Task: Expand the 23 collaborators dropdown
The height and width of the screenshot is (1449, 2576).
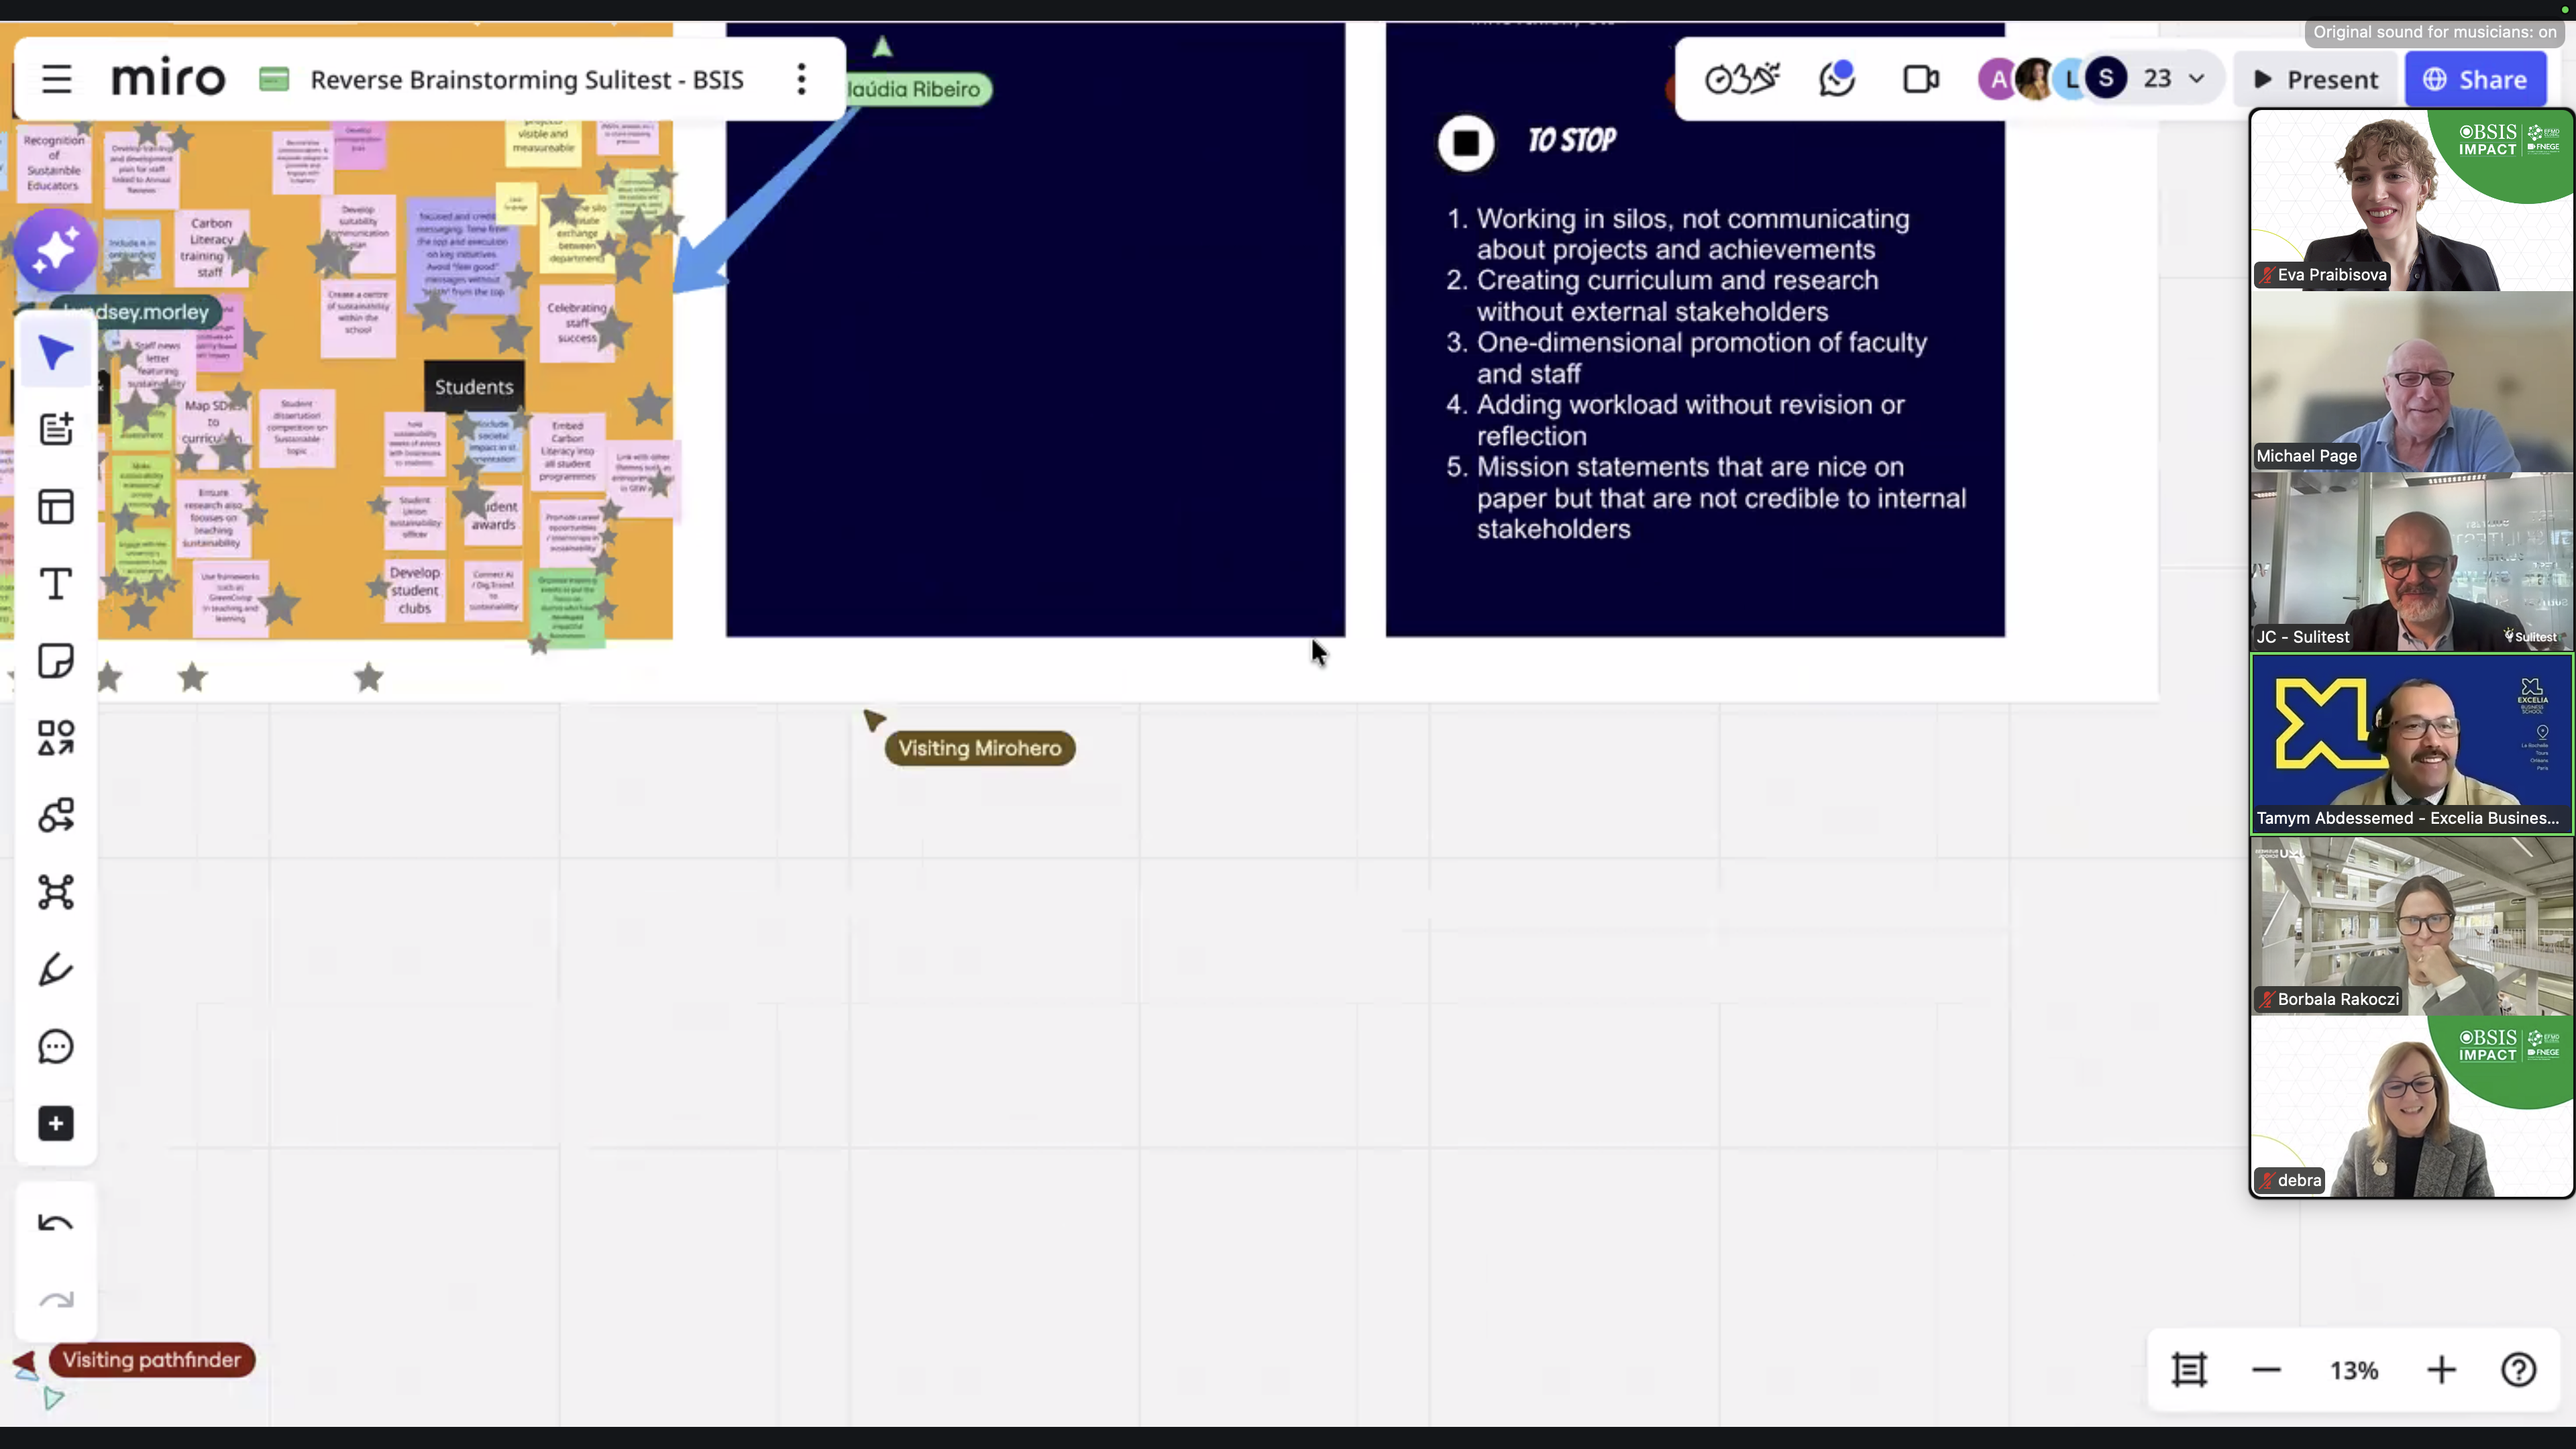Action: 2197,79
